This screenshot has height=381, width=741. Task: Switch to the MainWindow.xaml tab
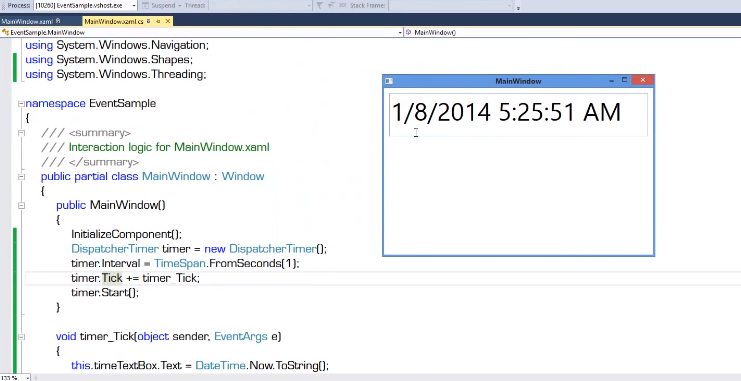click(x=27, y=21)
